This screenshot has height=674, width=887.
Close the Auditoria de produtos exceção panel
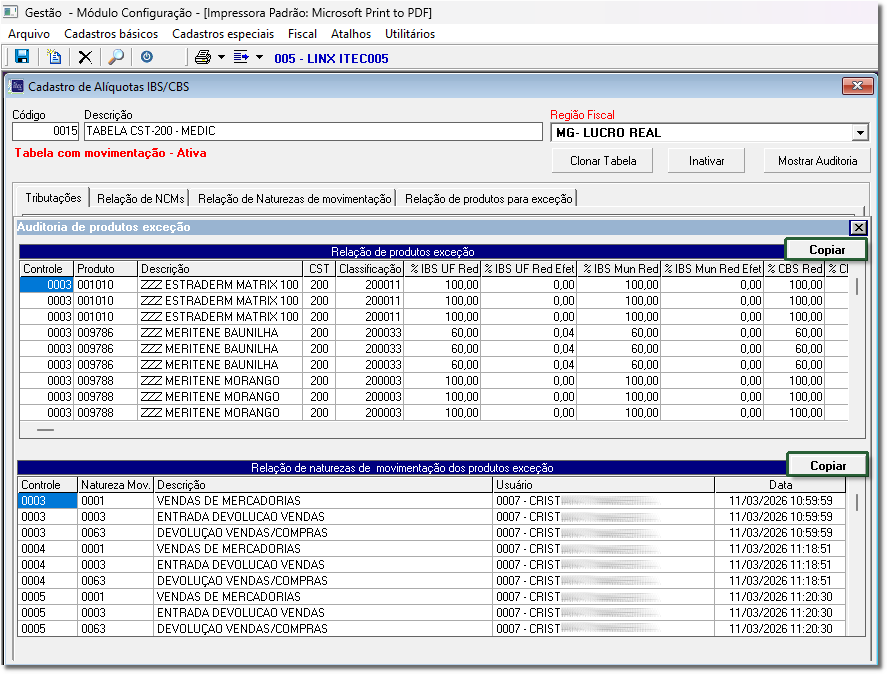tap(857, 227)
